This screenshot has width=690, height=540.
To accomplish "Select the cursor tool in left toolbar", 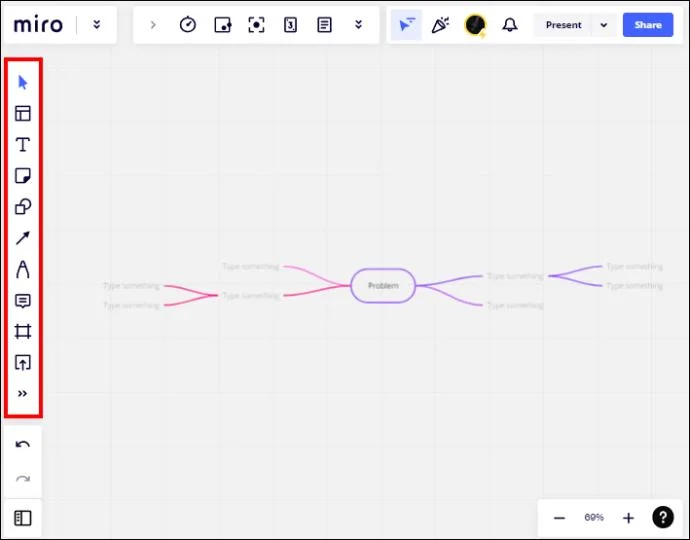I will [x=23, y=83].
